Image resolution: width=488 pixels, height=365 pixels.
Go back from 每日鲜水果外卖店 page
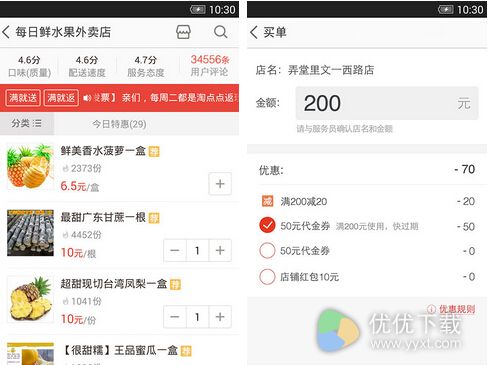click(x=6, y=32)
